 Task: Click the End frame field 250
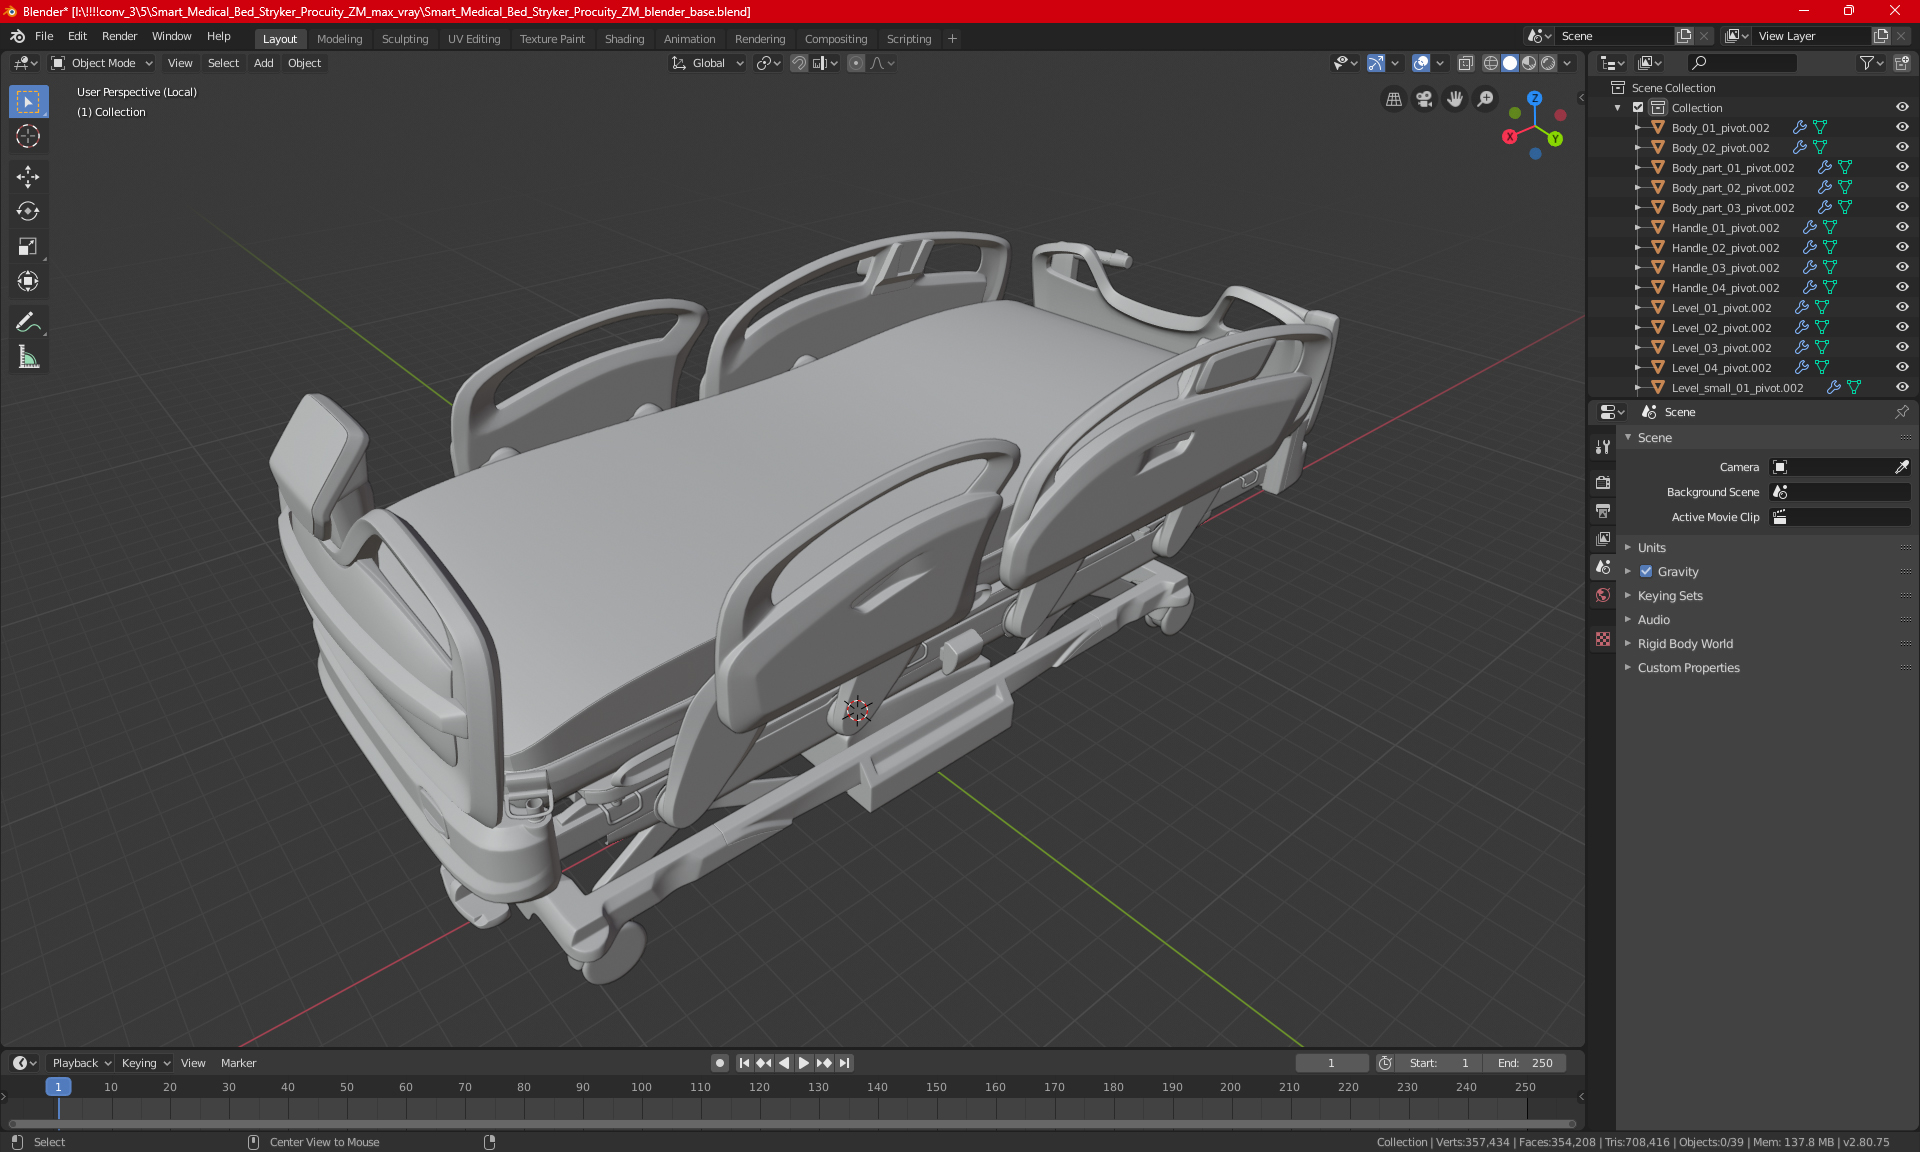coord(1525,1063)
